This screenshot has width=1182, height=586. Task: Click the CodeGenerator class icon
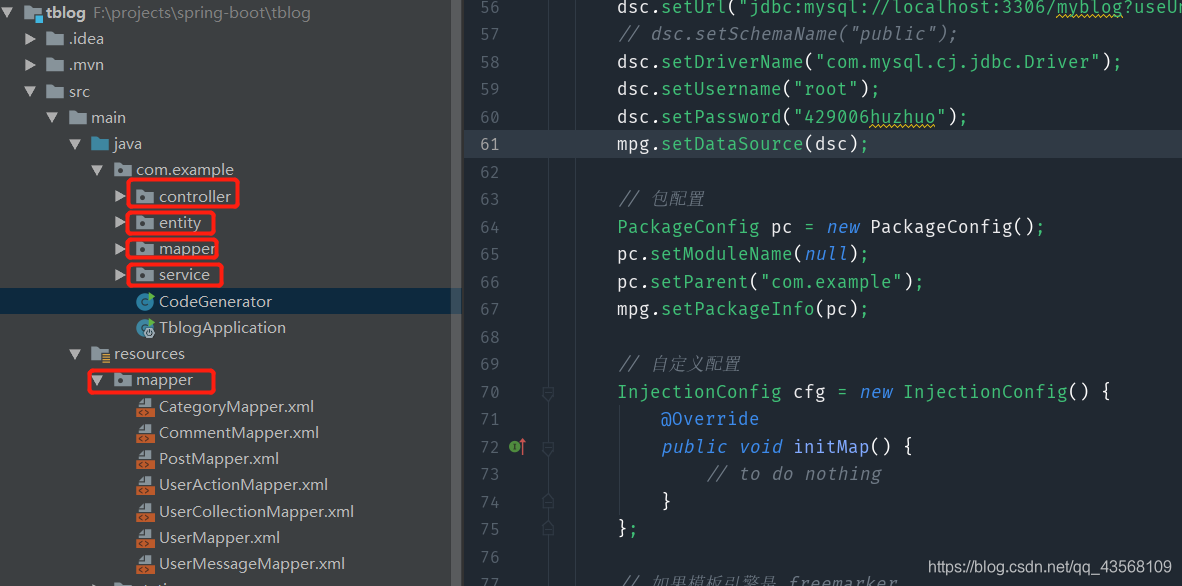pos(145,302)
